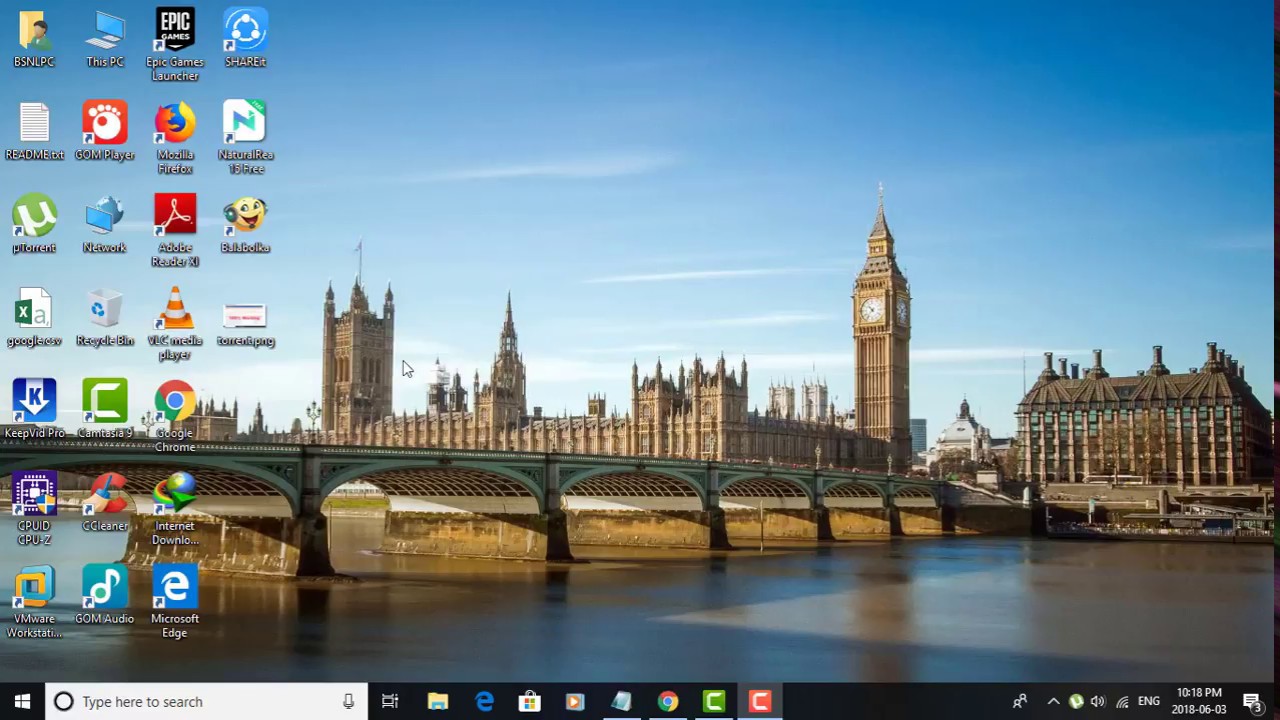This screenshot has height=720, width=1280.
Task: Open the clock showing 10:18 PM
Action: tap(1200, 702)
